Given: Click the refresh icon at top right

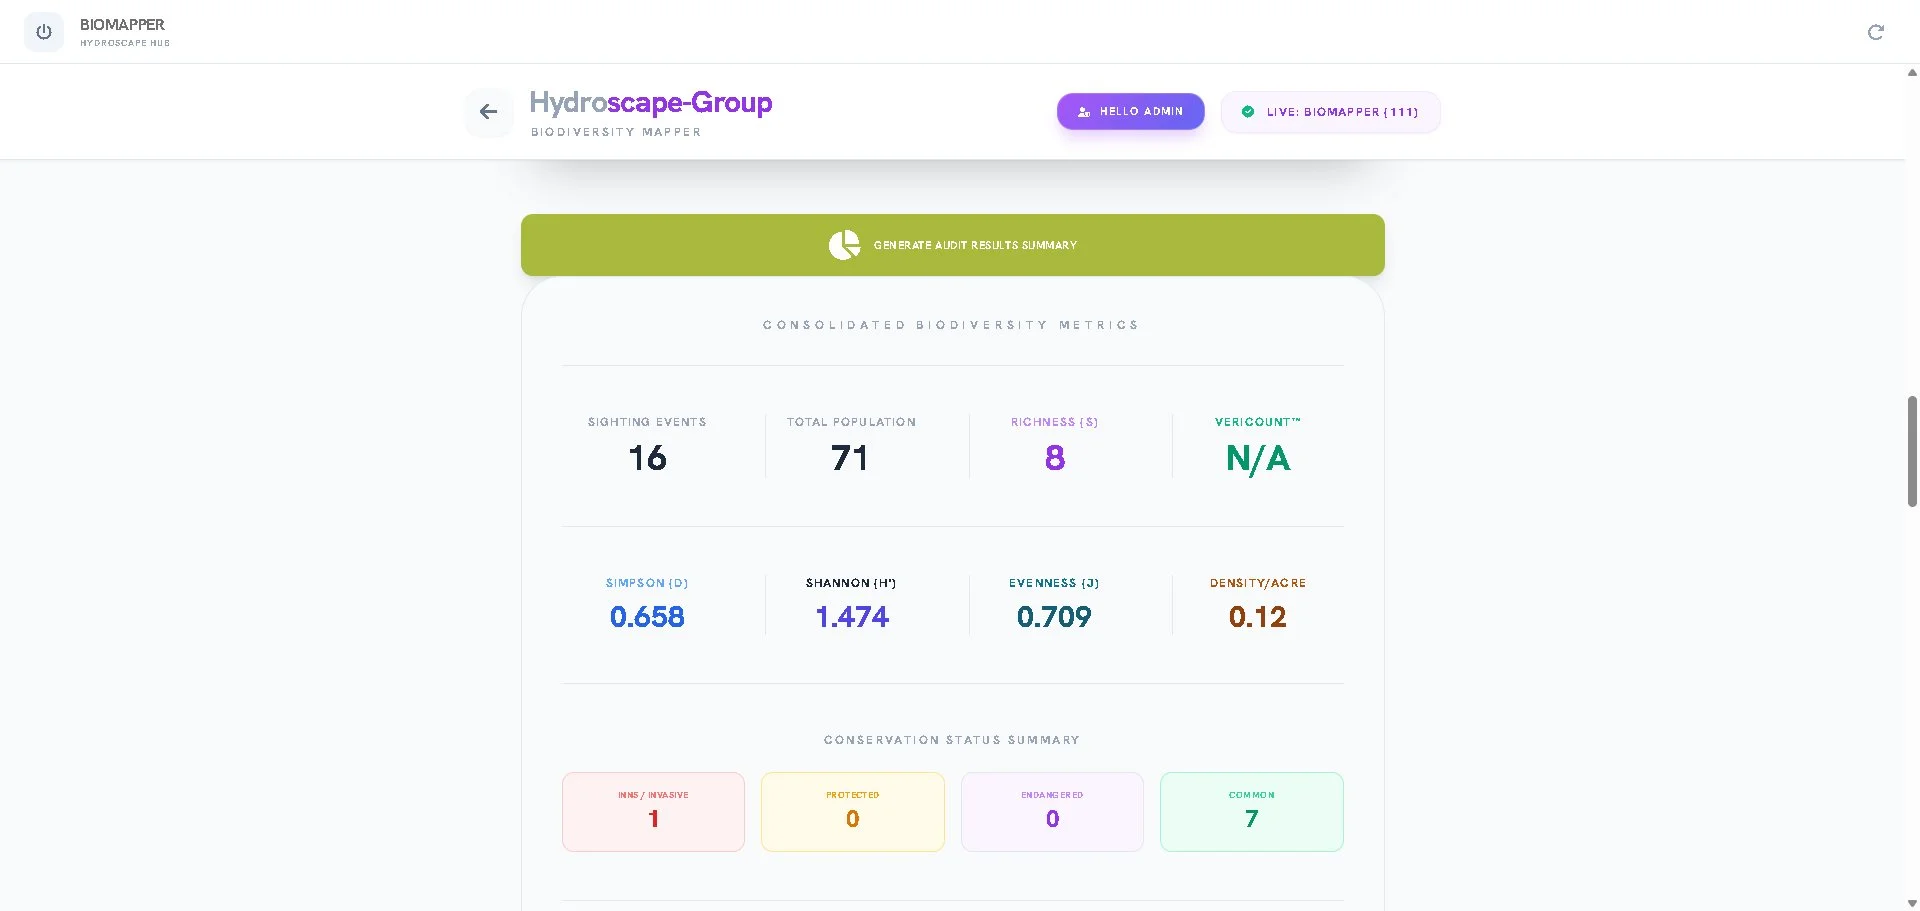Looking at the screenshot, I should (x=1875, y=32).
